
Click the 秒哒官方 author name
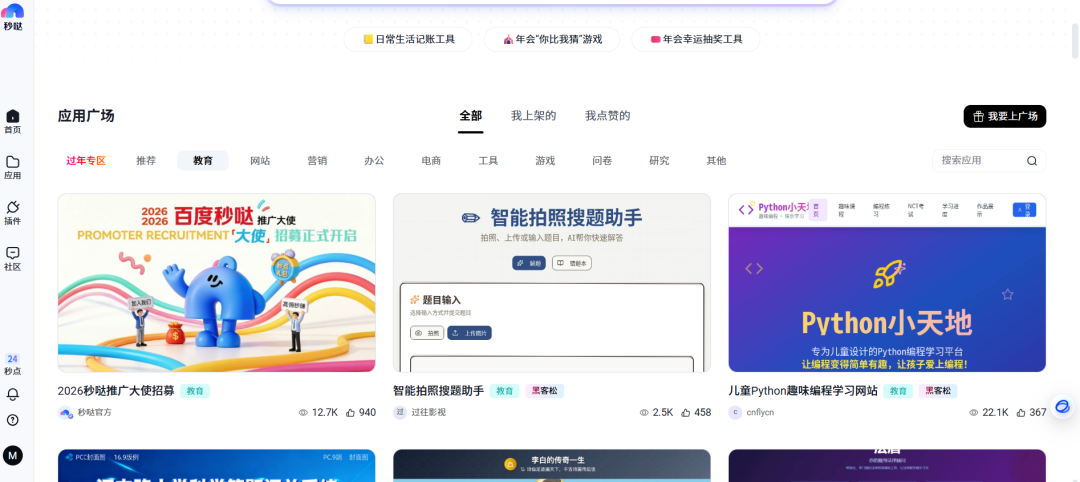coord(94,412)
